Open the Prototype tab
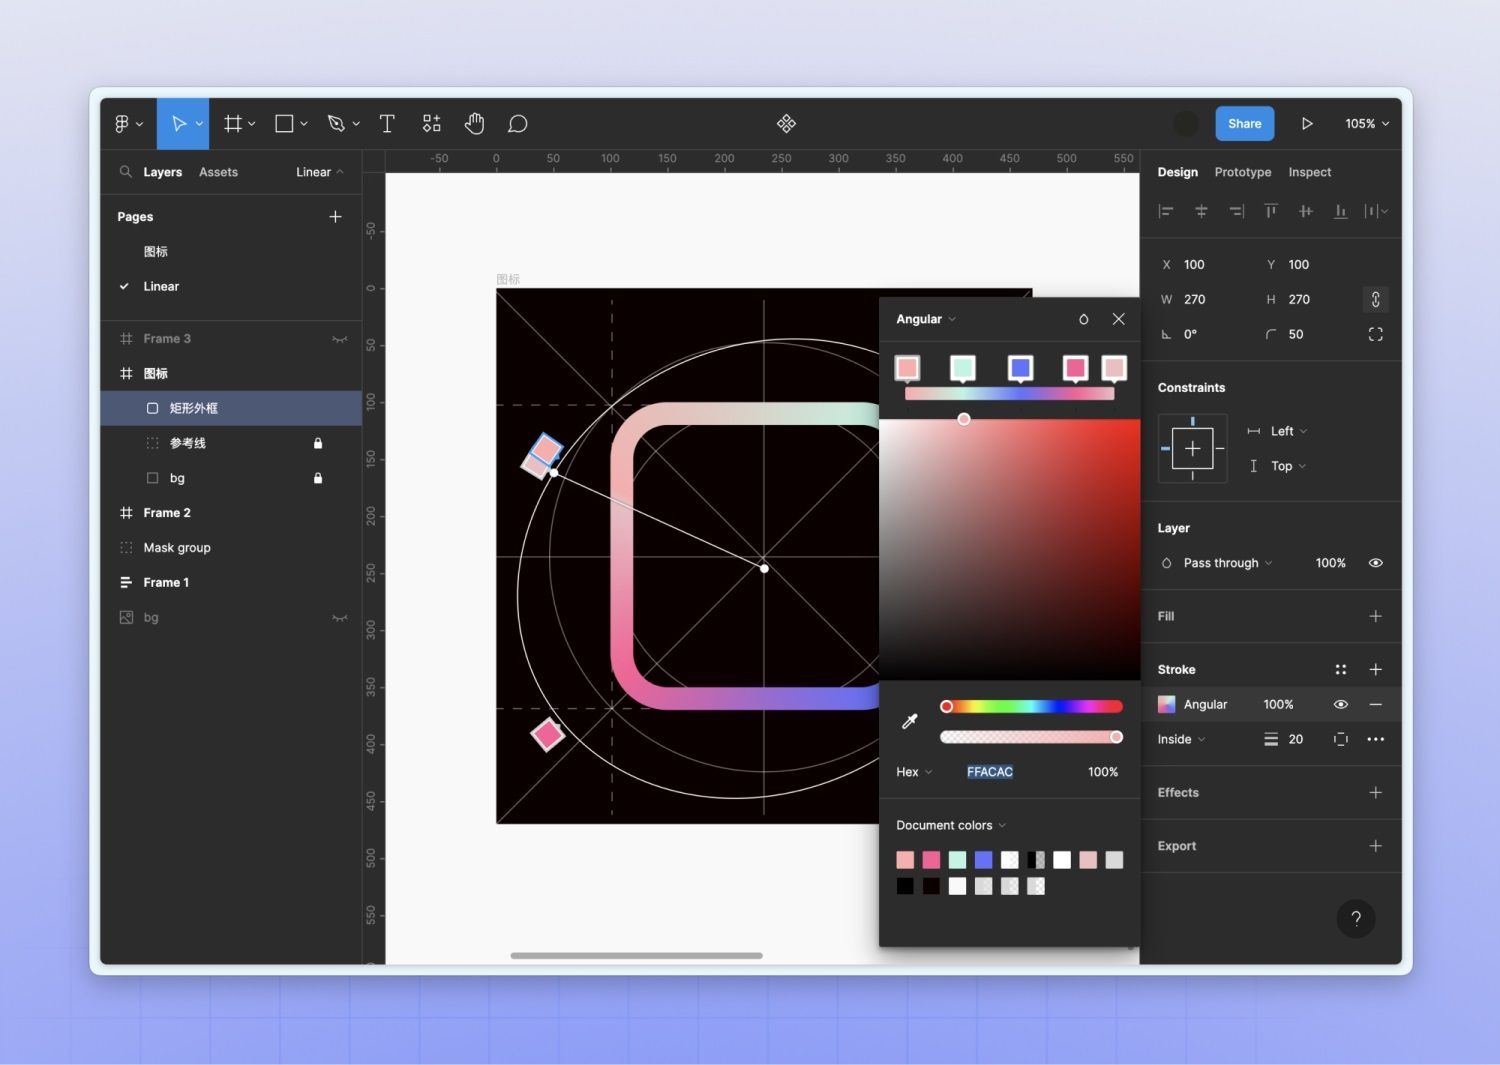Viewport: 1500px width, 1065px height. click(1242, 172)
